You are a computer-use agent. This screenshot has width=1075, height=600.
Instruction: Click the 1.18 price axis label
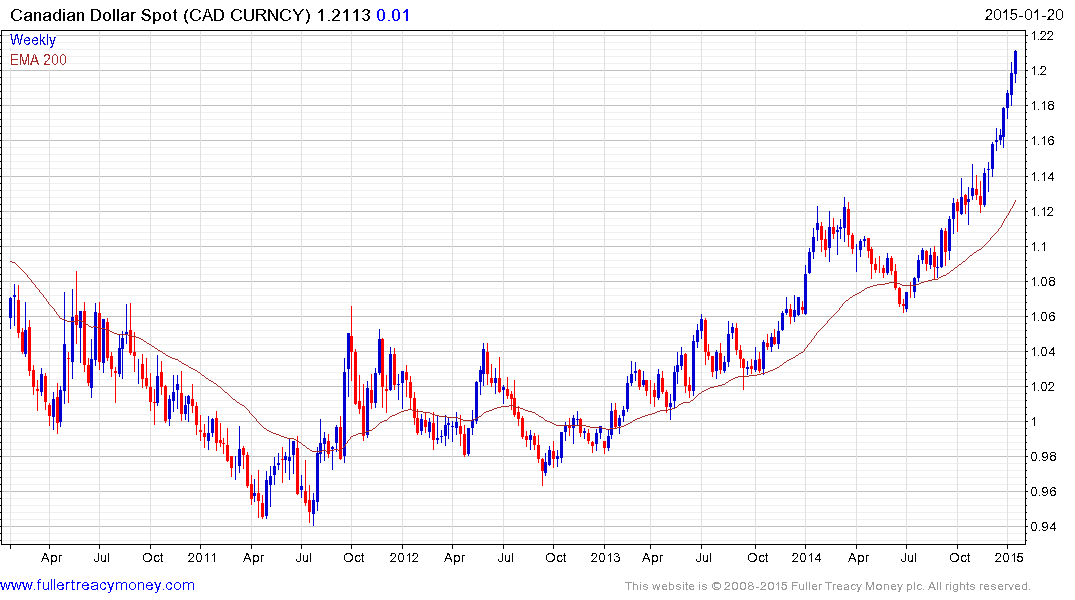click(x=1043, y=106)
